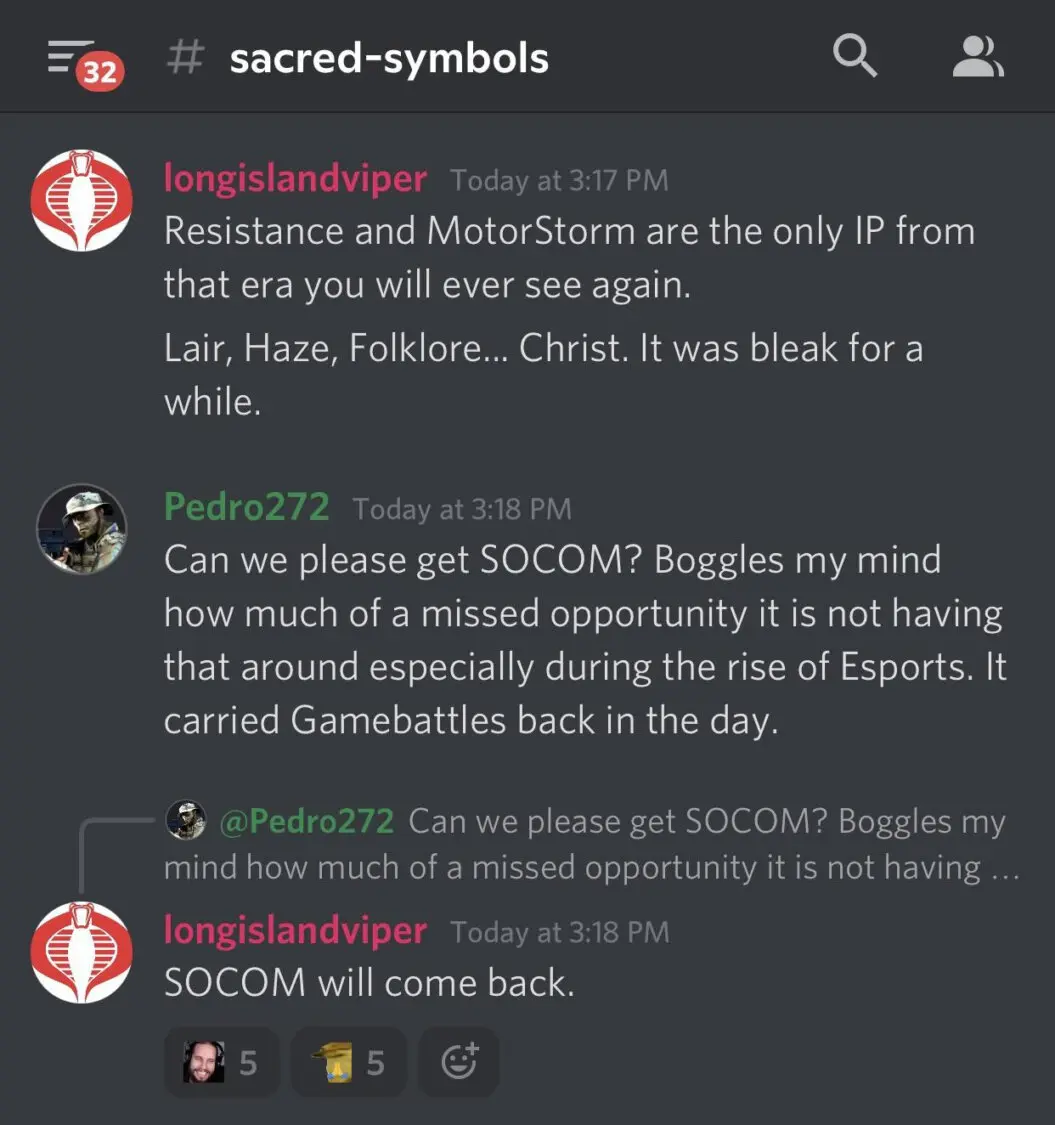The width and height of the screenshot is (1055, 1125).
Task: Tap the small Pedro272 avatar in reply preview
Action: tap(186, 820)
